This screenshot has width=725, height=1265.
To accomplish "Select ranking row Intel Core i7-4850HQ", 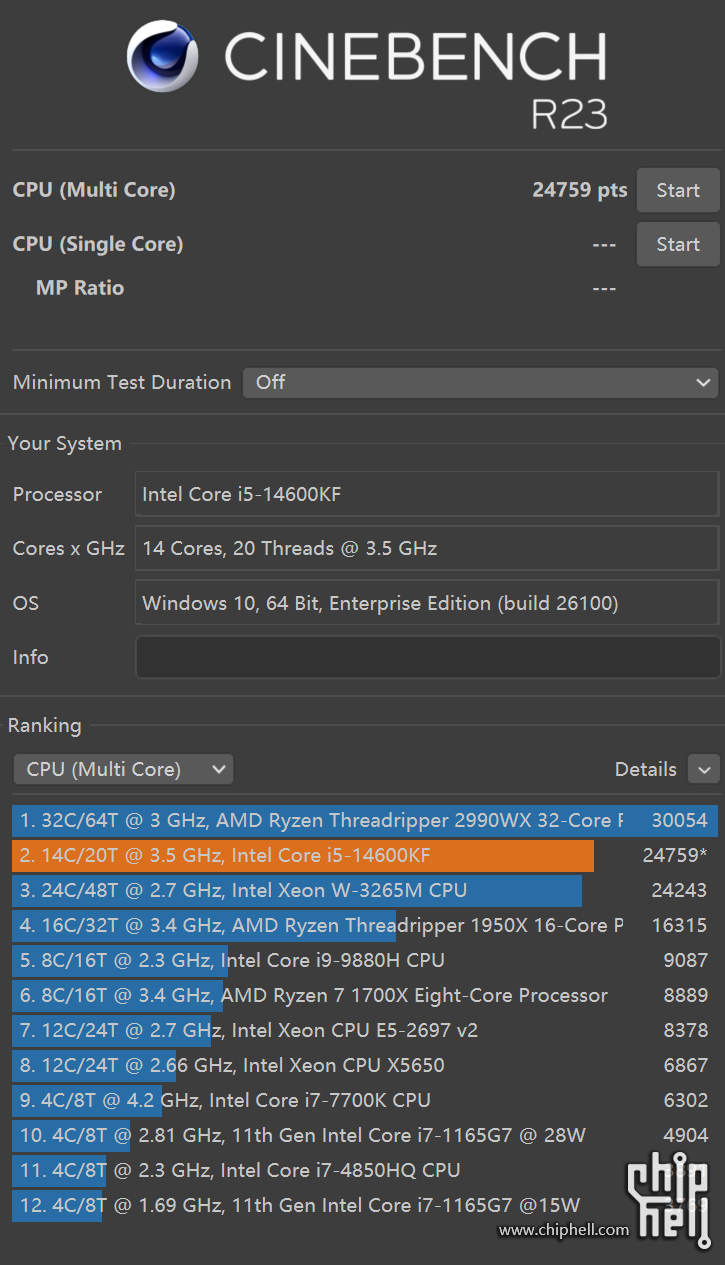I will 365,1171.
